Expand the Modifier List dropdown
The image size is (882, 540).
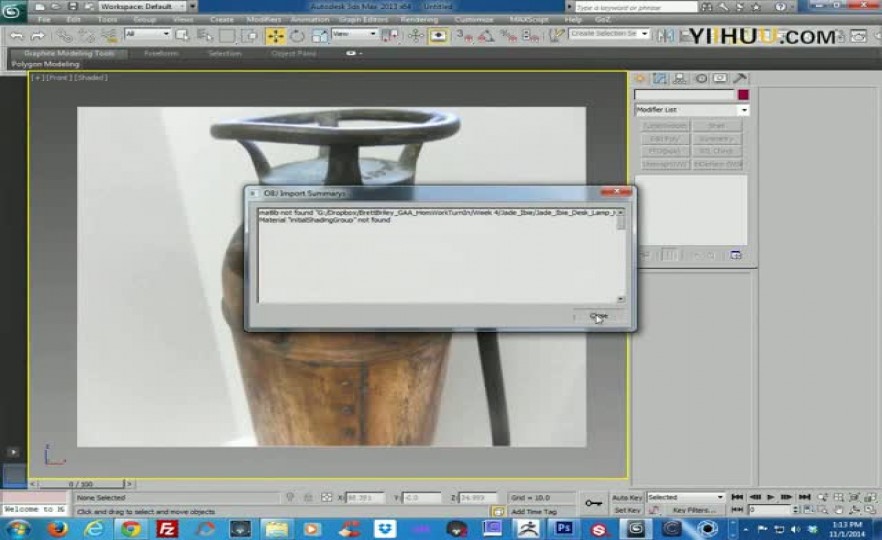tap(691, 110)
